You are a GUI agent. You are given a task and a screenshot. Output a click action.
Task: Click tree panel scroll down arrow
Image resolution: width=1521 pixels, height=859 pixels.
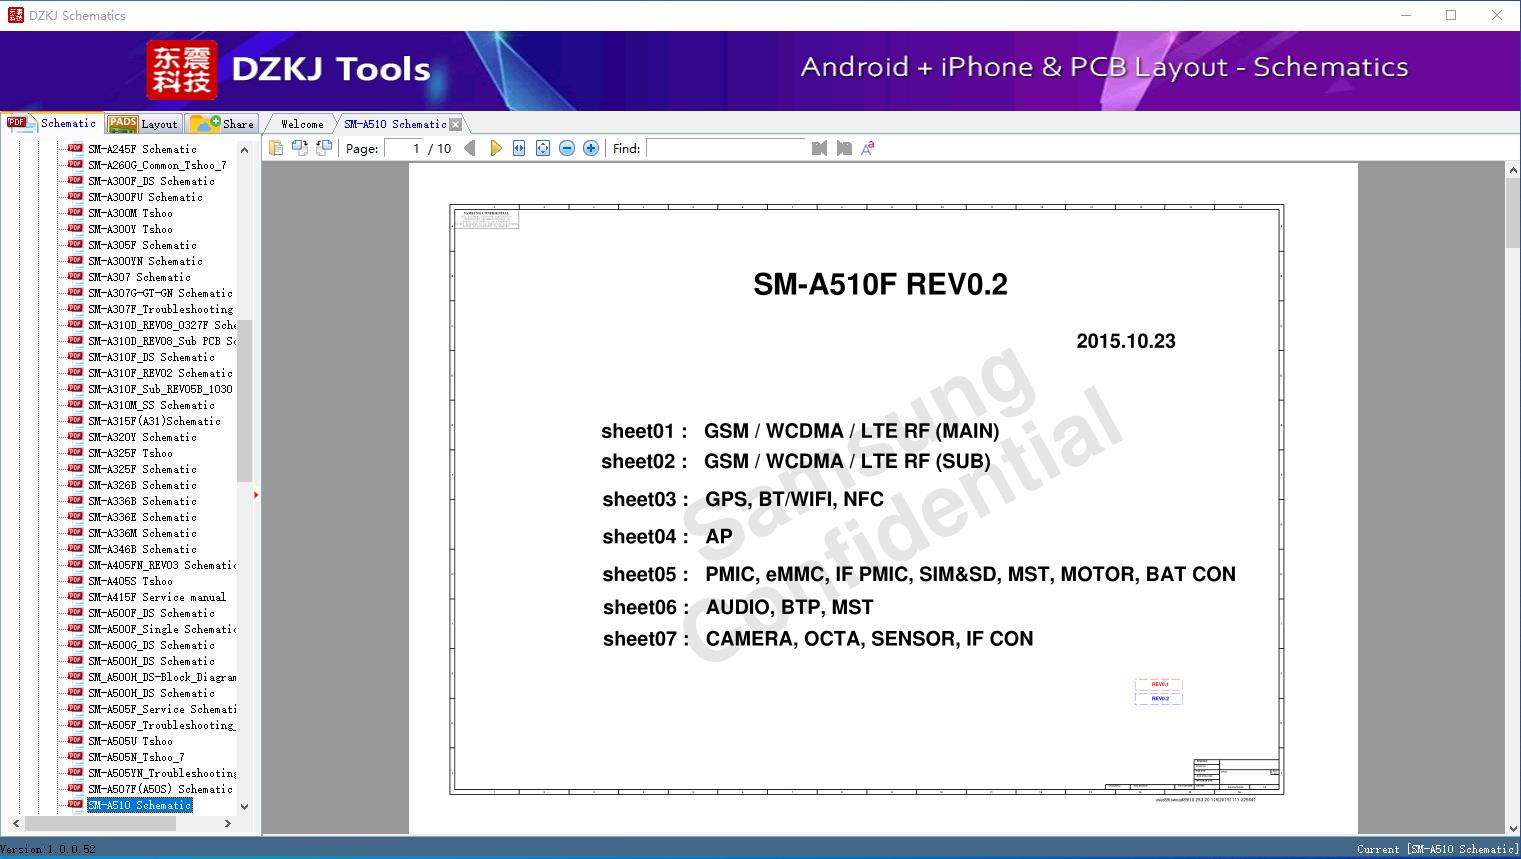pyautogui.click(x=244, y=806)
